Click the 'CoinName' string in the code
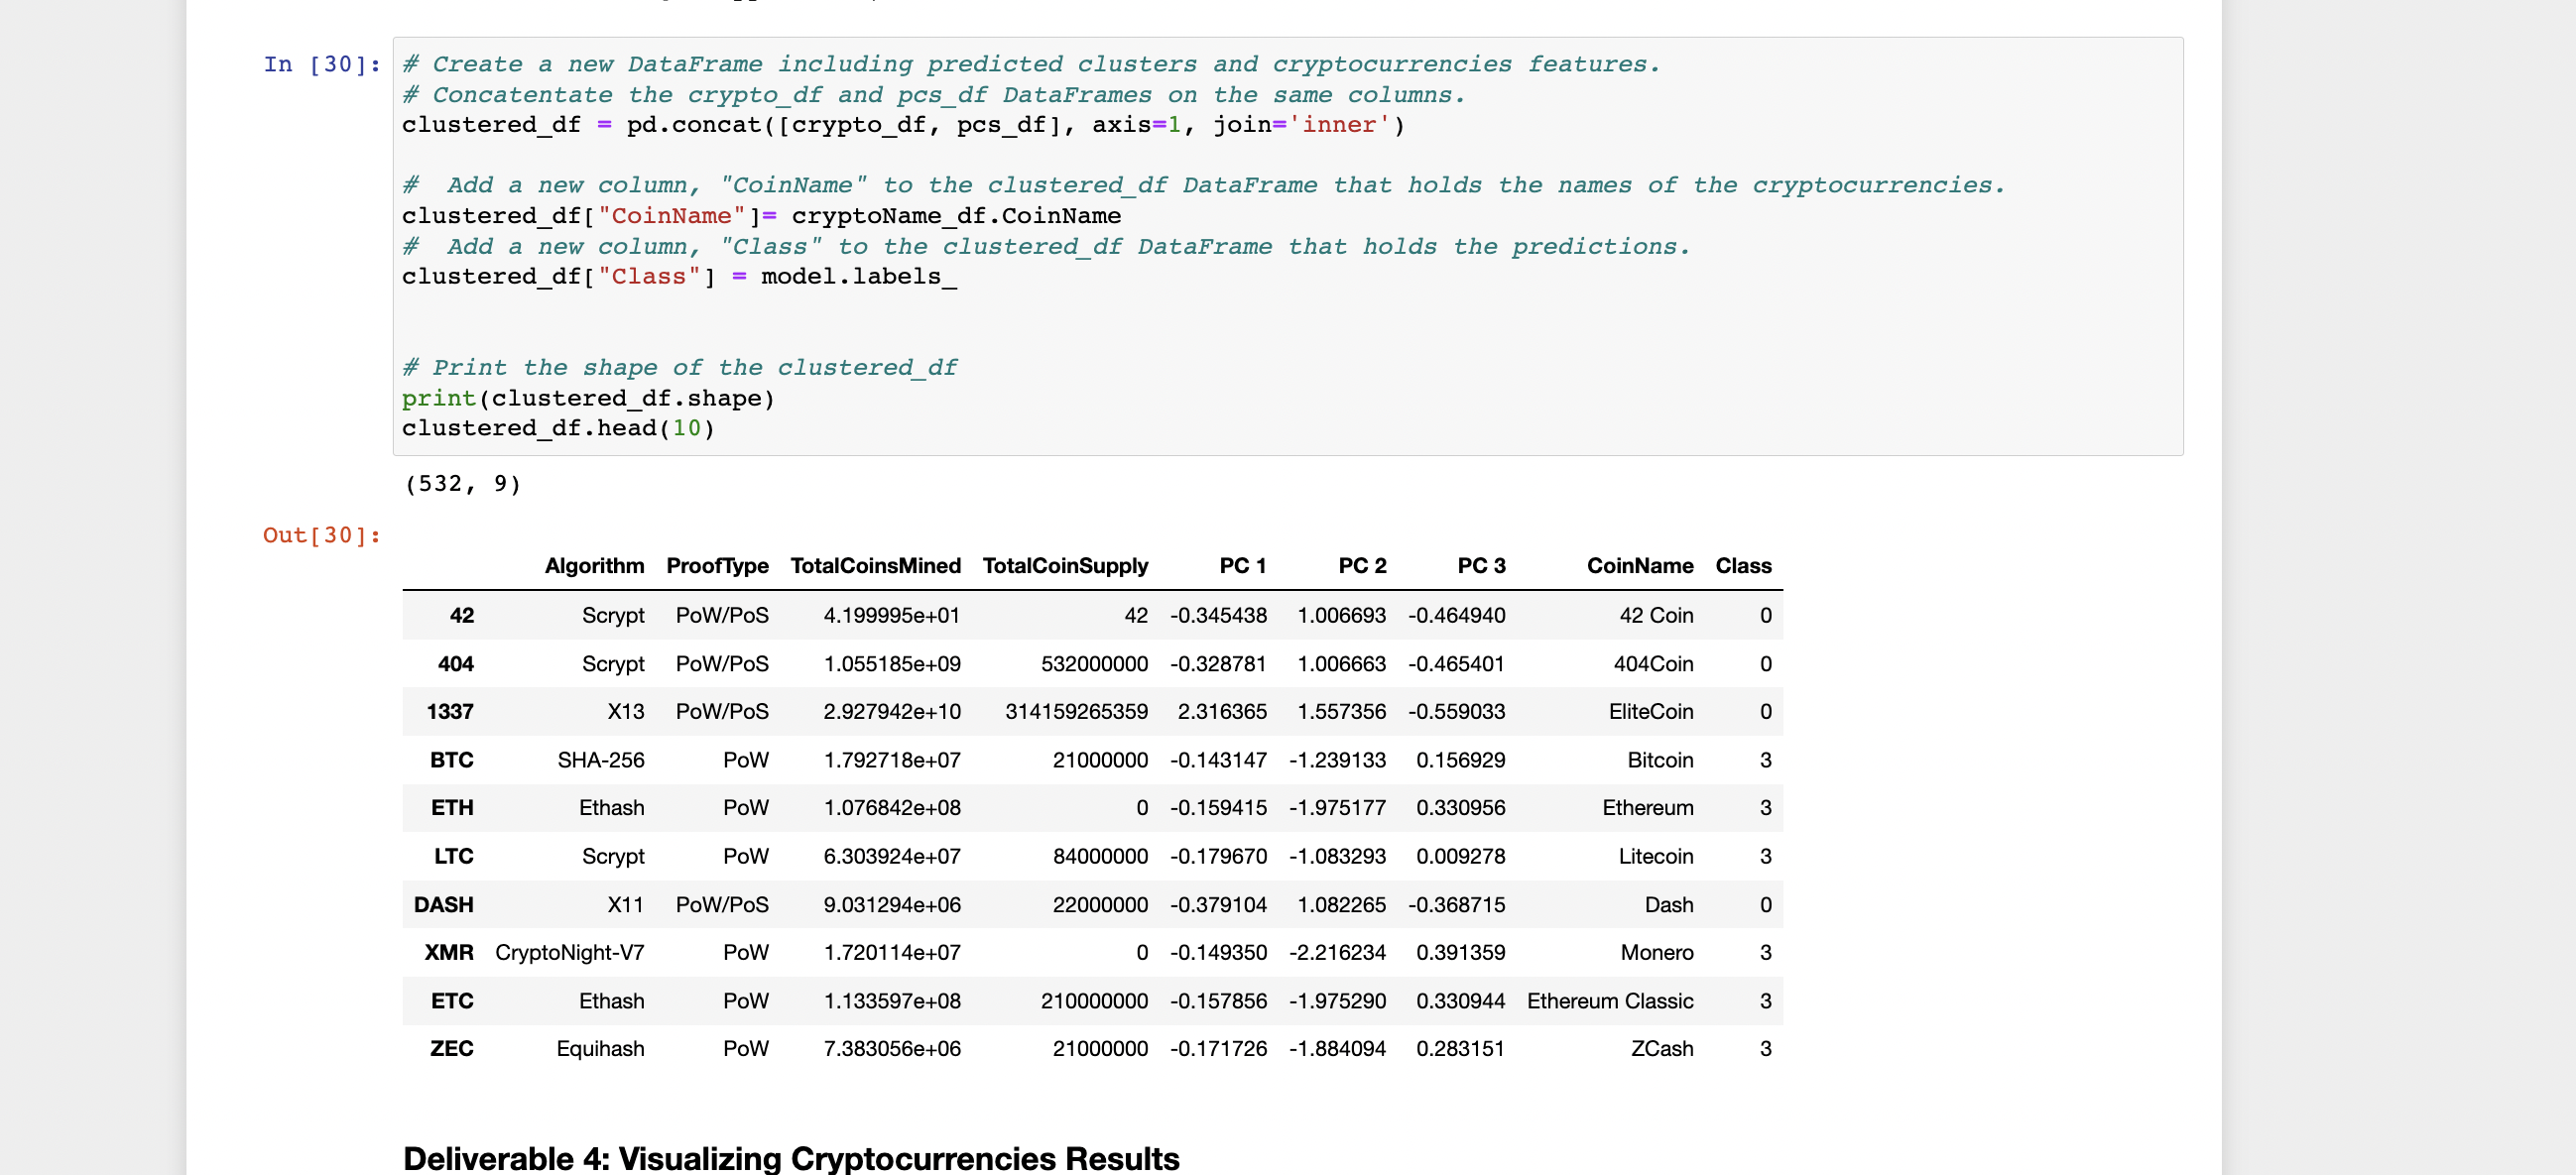 pos(672,215)
